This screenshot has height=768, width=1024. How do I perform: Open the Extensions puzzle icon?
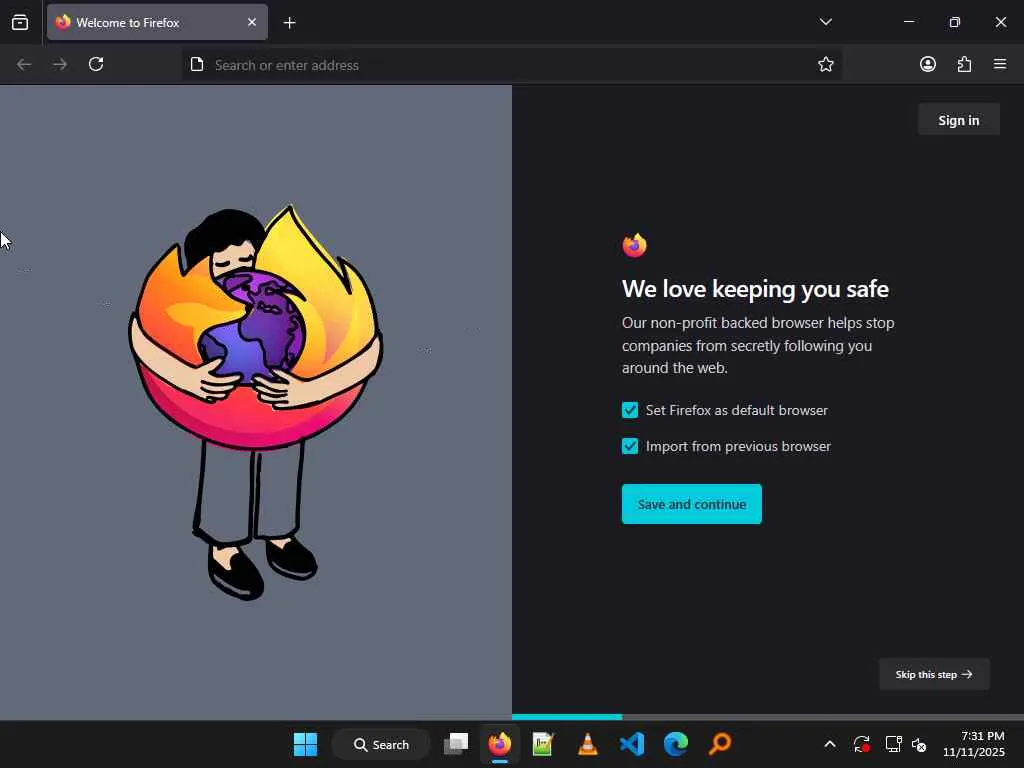click(x=964, y=64)
